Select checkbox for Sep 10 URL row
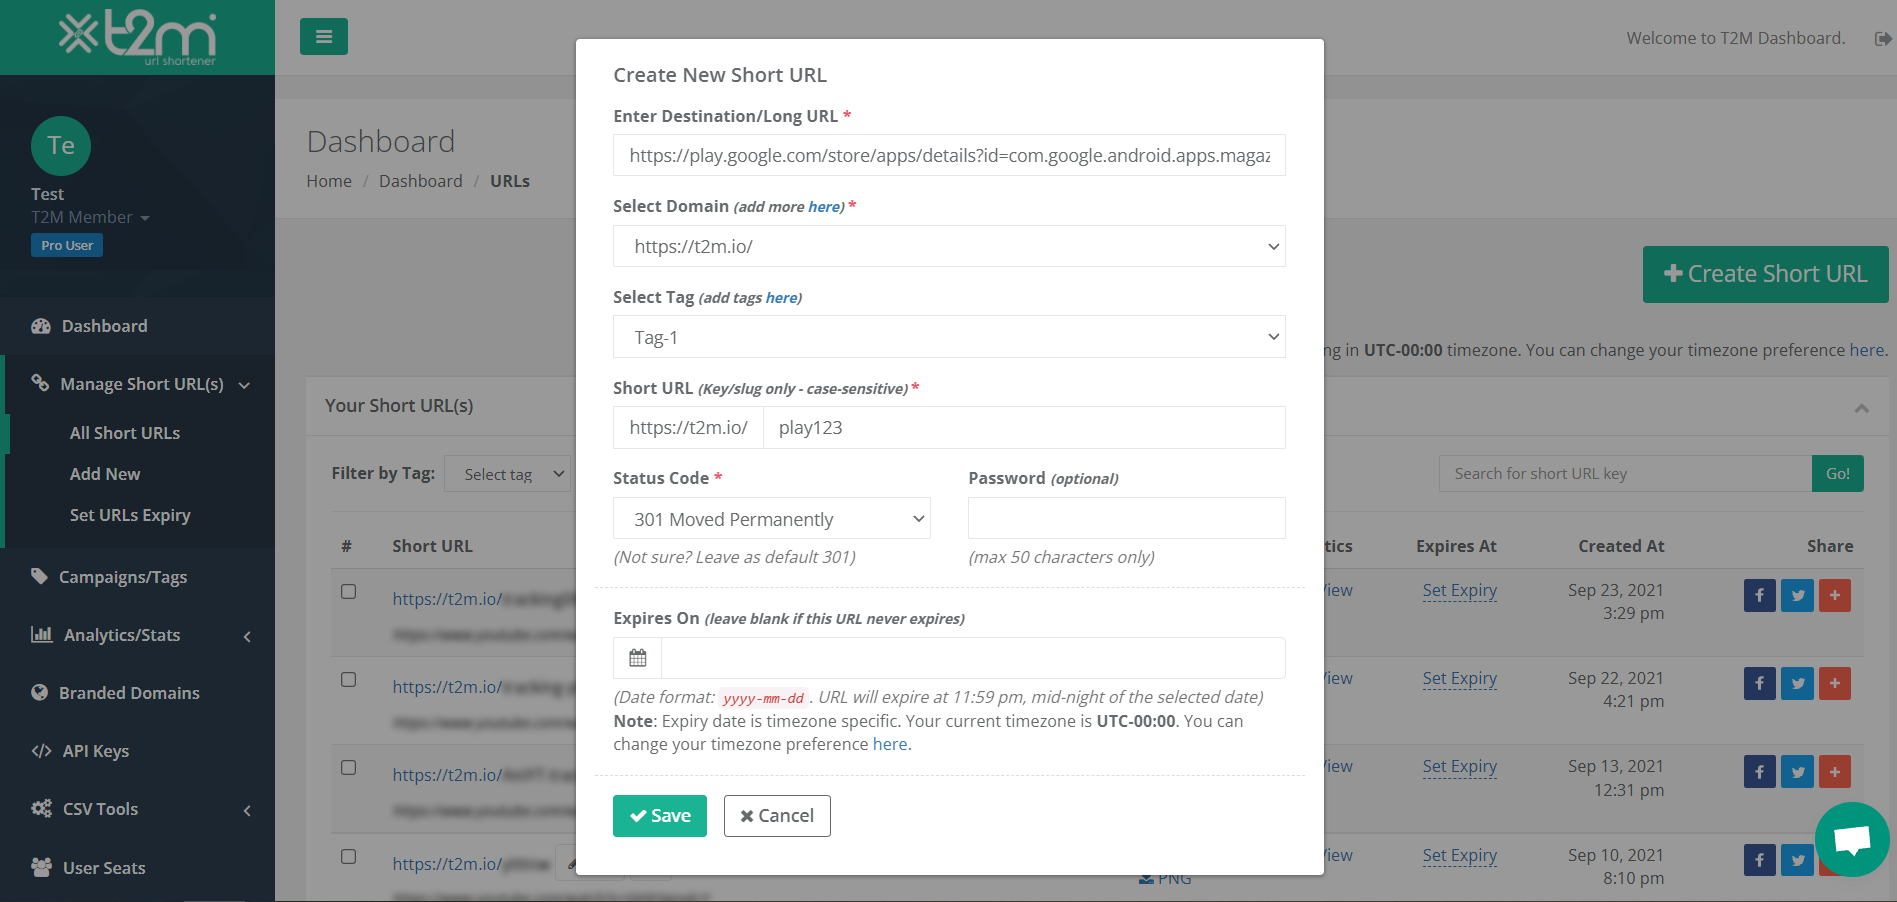This screenshot has height=902, width=1897. [348, 856]
